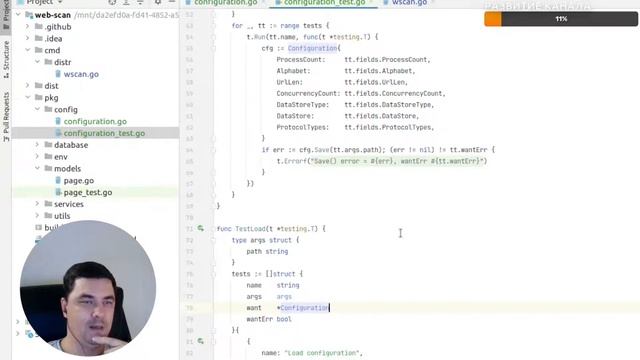
Task: Click the wscan.go file icon in the project tree
Action: (x=58, y=74)
